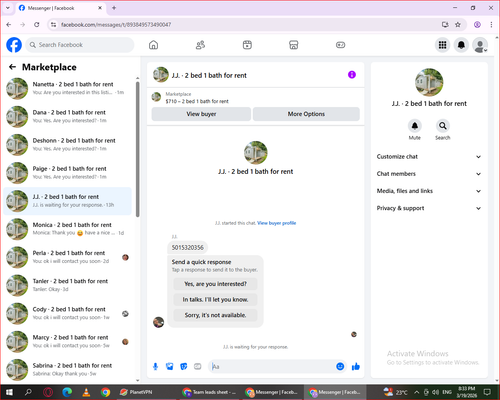500x400 pixels.
Task: Click the 5015320356 message bubble
Action: (x=187, y=247)
